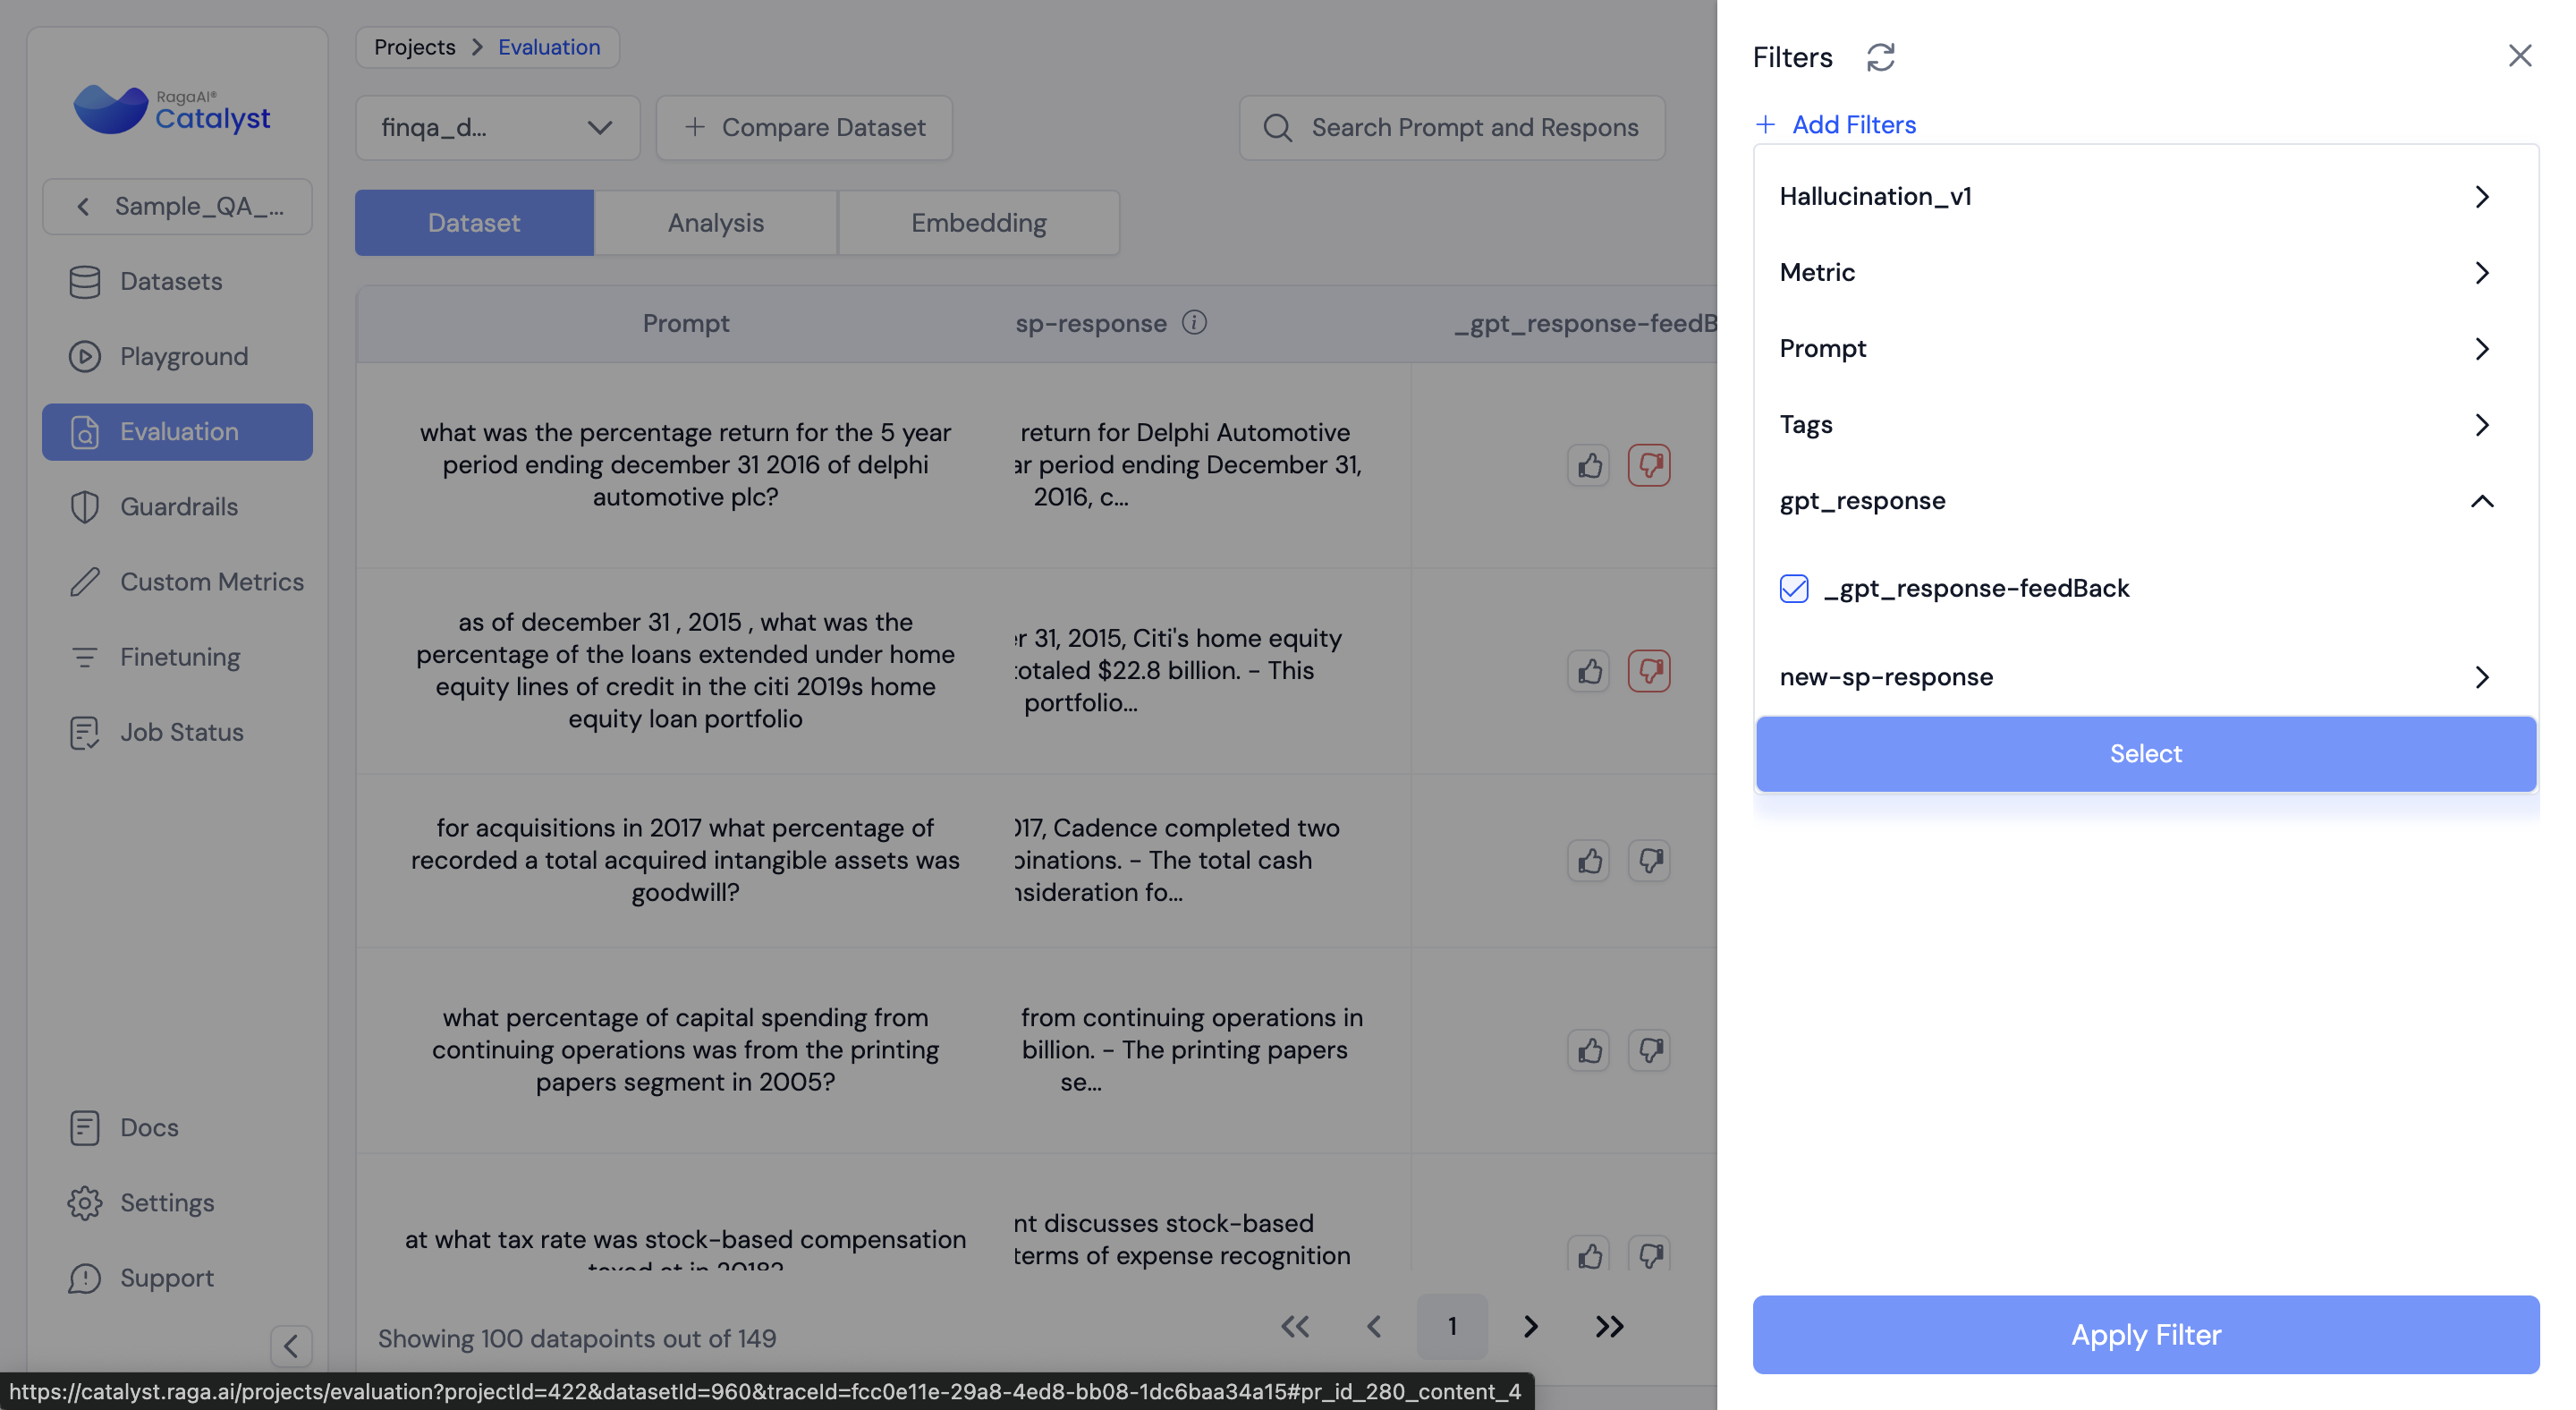This screenshot has height=1410, width=2576.
Task: Thumbs down the Delphi Automotive row
Action: pos(1649,465)
